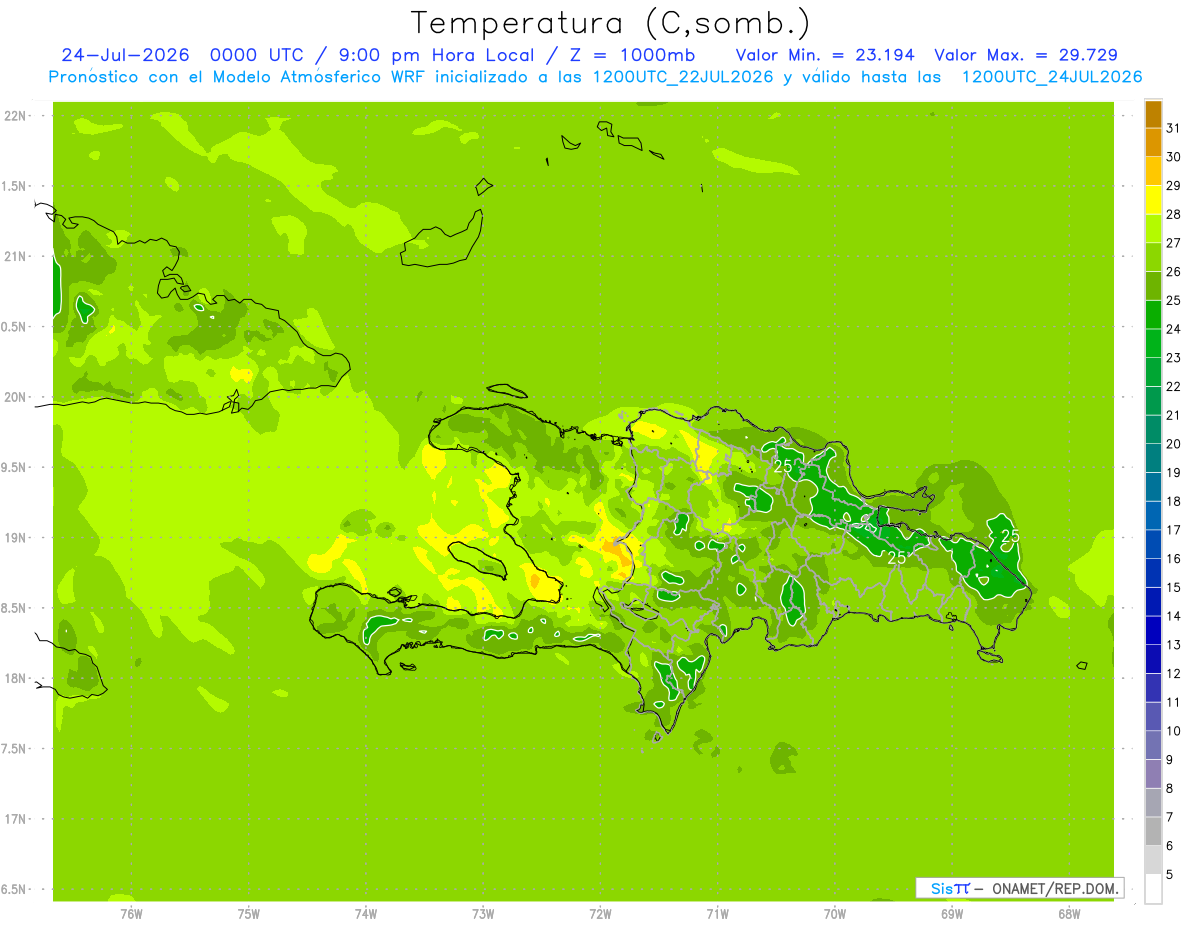Select the gray swatch between 6 and 7
The height and width of the screenshot is (927, 1200).
1153,831
